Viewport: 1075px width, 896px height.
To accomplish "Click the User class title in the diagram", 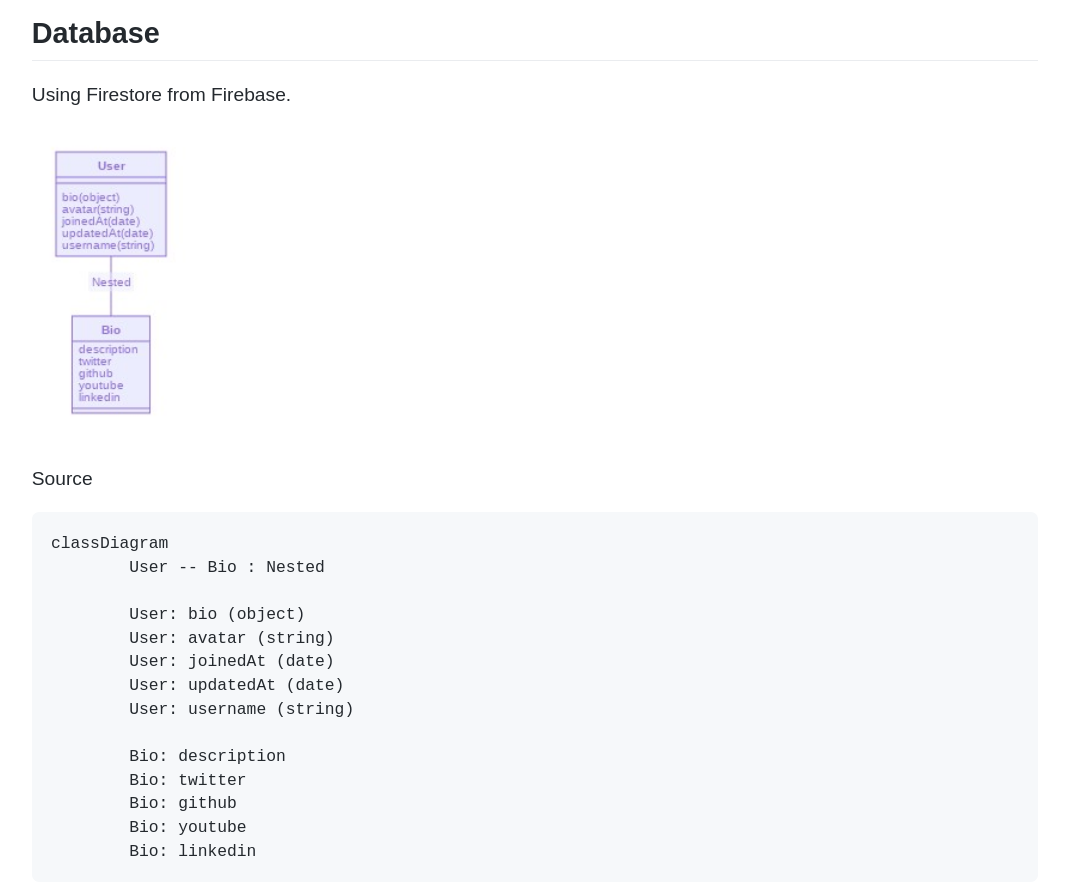I will click(111, 166).
